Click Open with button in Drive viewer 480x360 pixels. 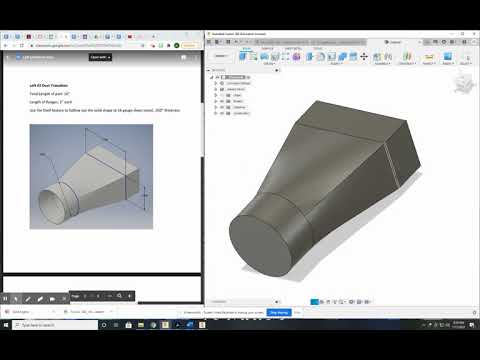[x=100, y=57]
